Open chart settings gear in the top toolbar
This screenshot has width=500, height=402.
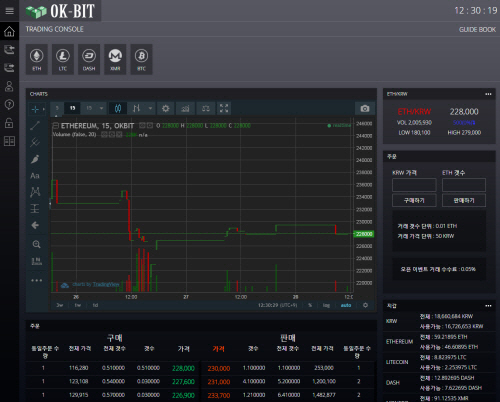pos(166,108)
